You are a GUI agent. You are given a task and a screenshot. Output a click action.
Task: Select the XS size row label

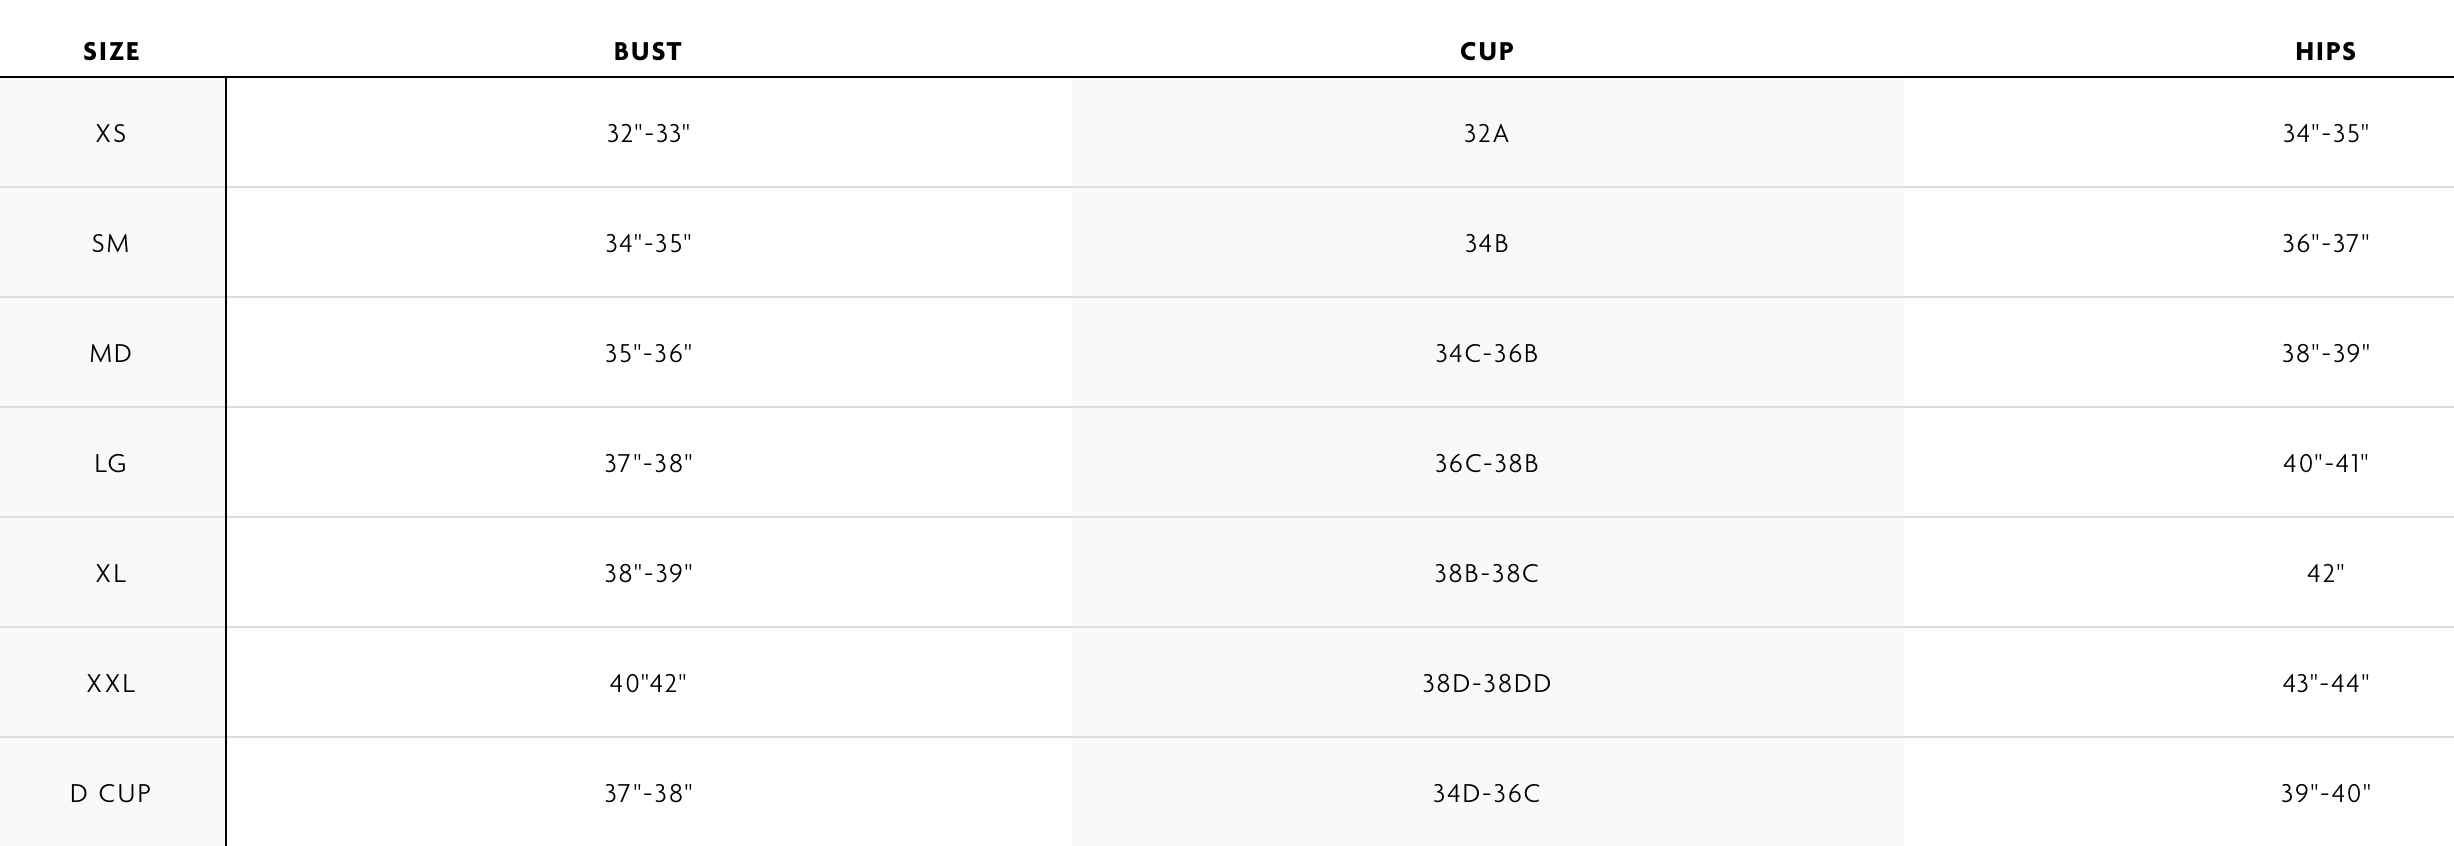(111, 134)
